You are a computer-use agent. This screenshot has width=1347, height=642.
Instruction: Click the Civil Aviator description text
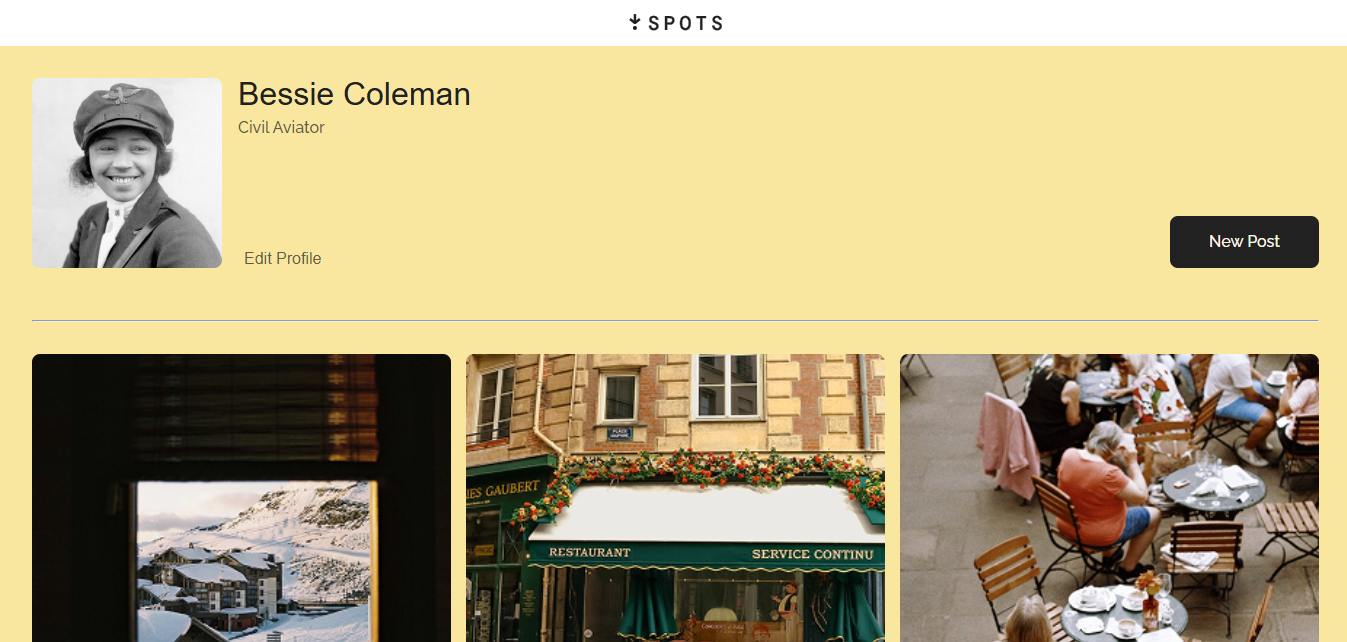point(281,127)
